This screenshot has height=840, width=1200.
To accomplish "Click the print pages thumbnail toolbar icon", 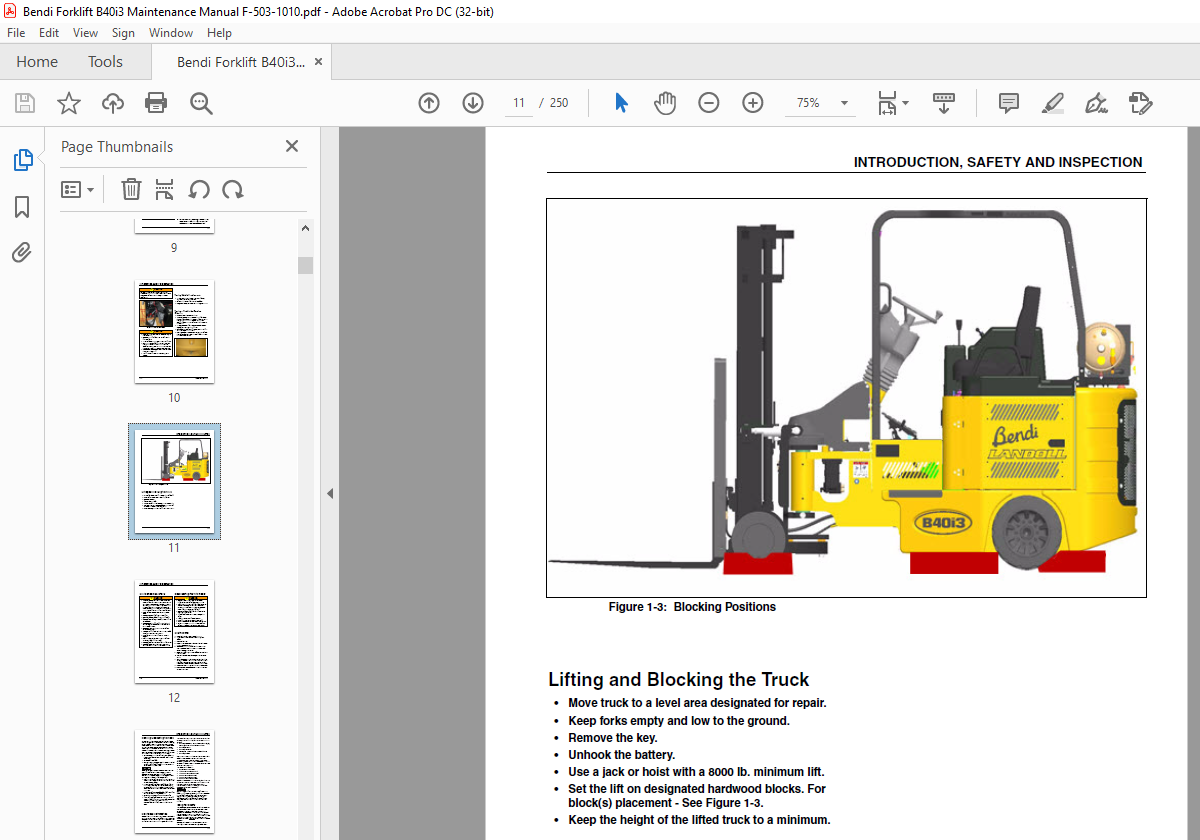I will [x=165, y=189].
